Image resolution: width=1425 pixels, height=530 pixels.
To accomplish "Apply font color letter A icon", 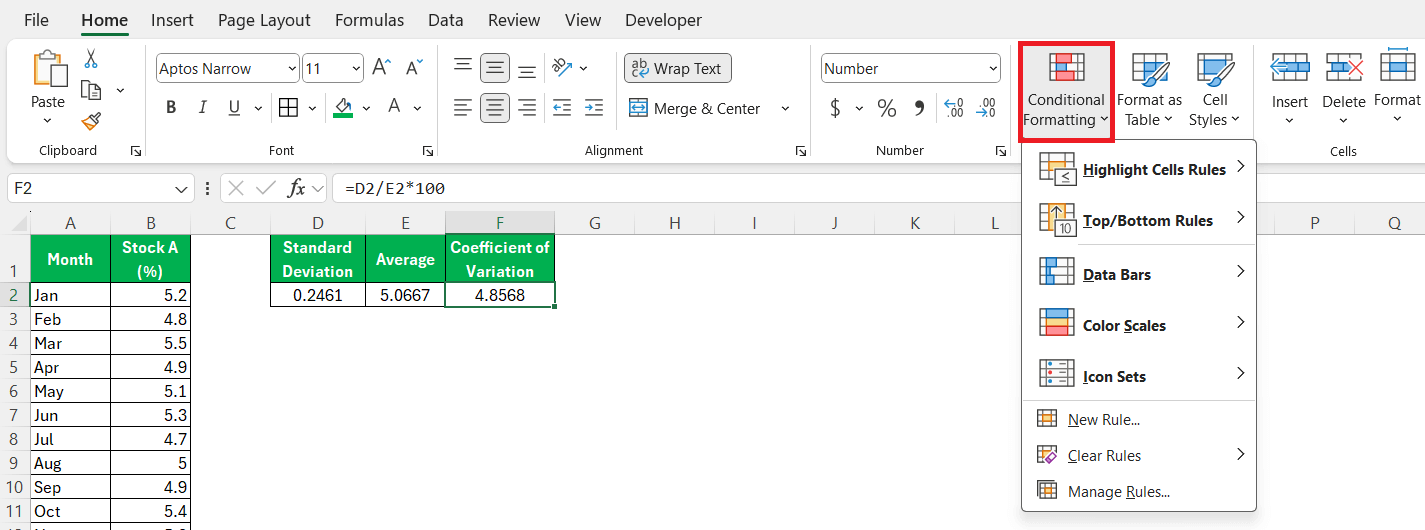I will [394, 108].
